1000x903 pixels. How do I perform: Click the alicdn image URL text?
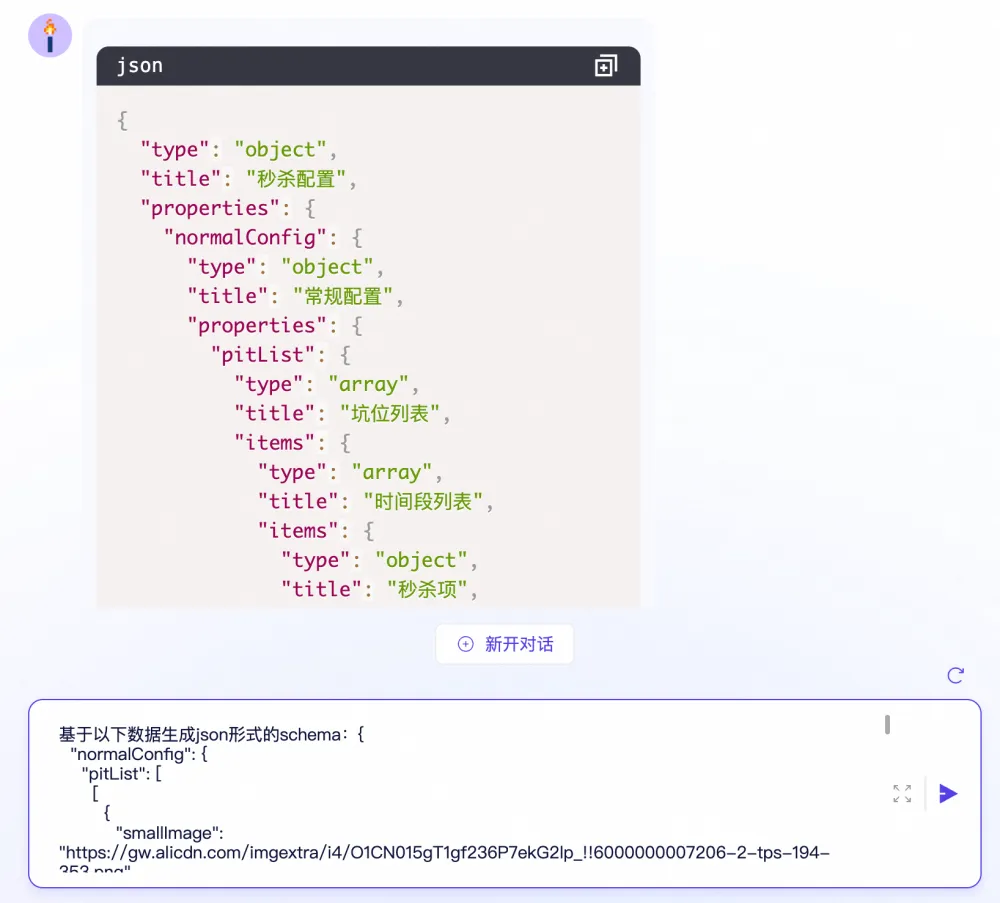point(444,853)
